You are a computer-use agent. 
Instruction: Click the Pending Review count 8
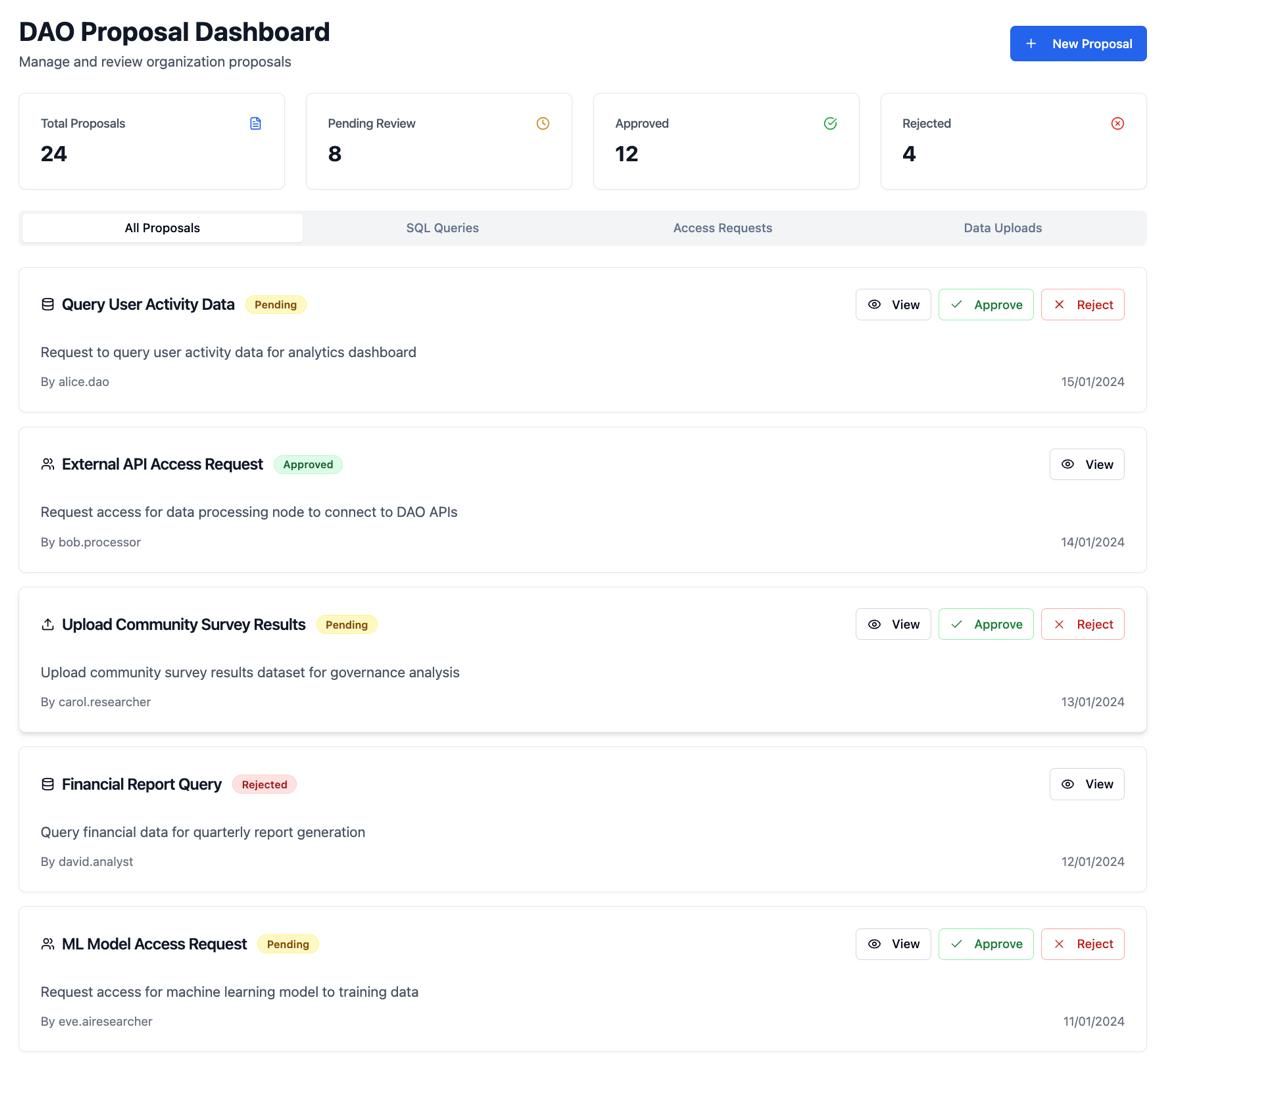[335, 154]
